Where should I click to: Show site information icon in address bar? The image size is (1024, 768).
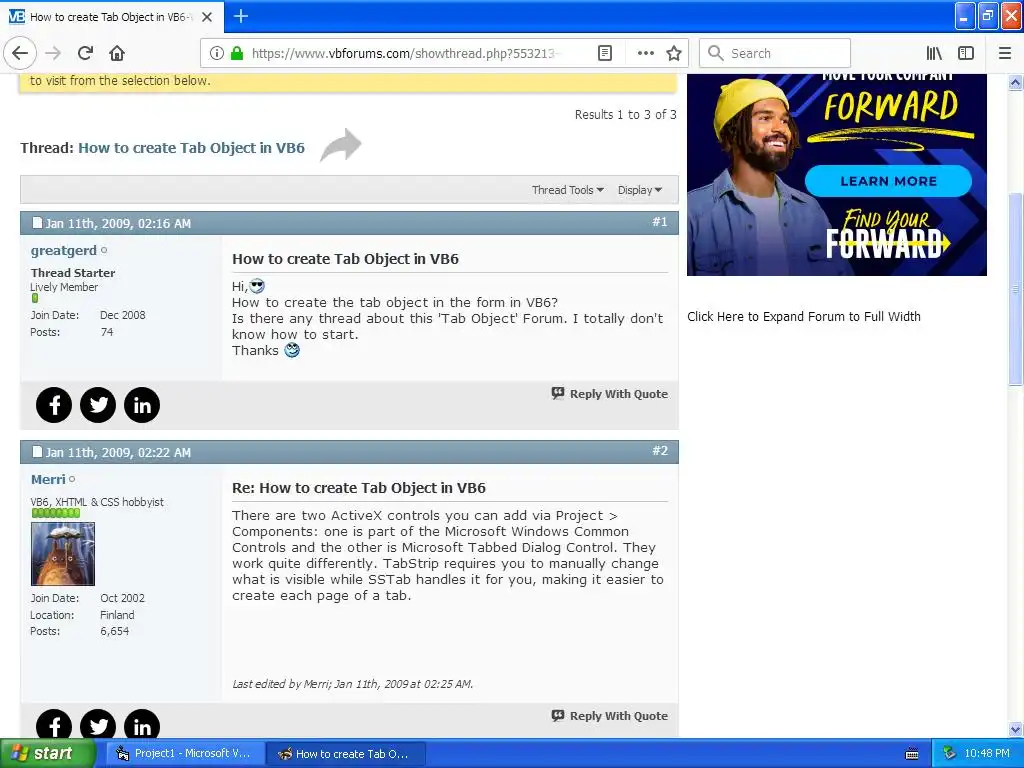click(217, 53)
